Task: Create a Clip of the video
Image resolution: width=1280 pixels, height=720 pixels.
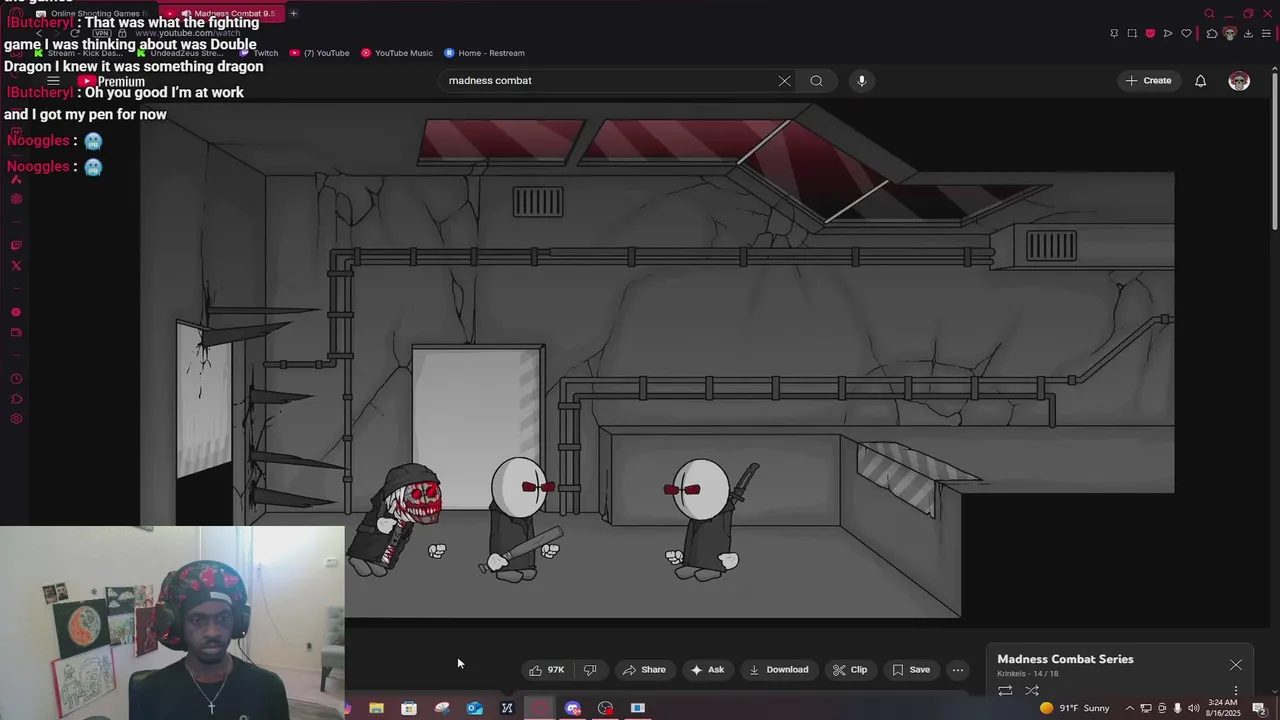Action: pos(850,670)
